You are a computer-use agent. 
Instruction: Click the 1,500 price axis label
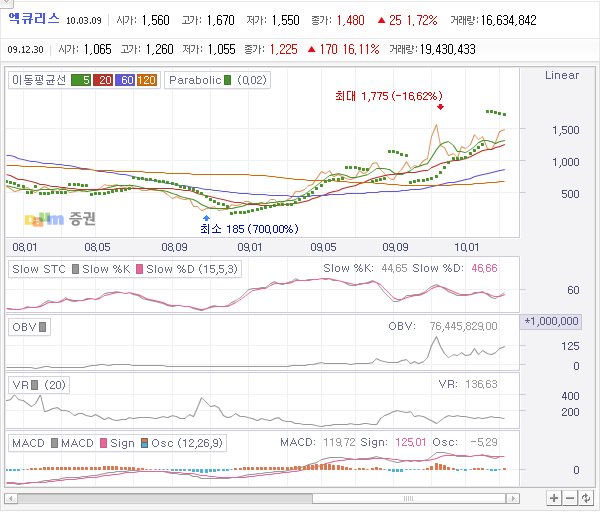click(566, 130)
